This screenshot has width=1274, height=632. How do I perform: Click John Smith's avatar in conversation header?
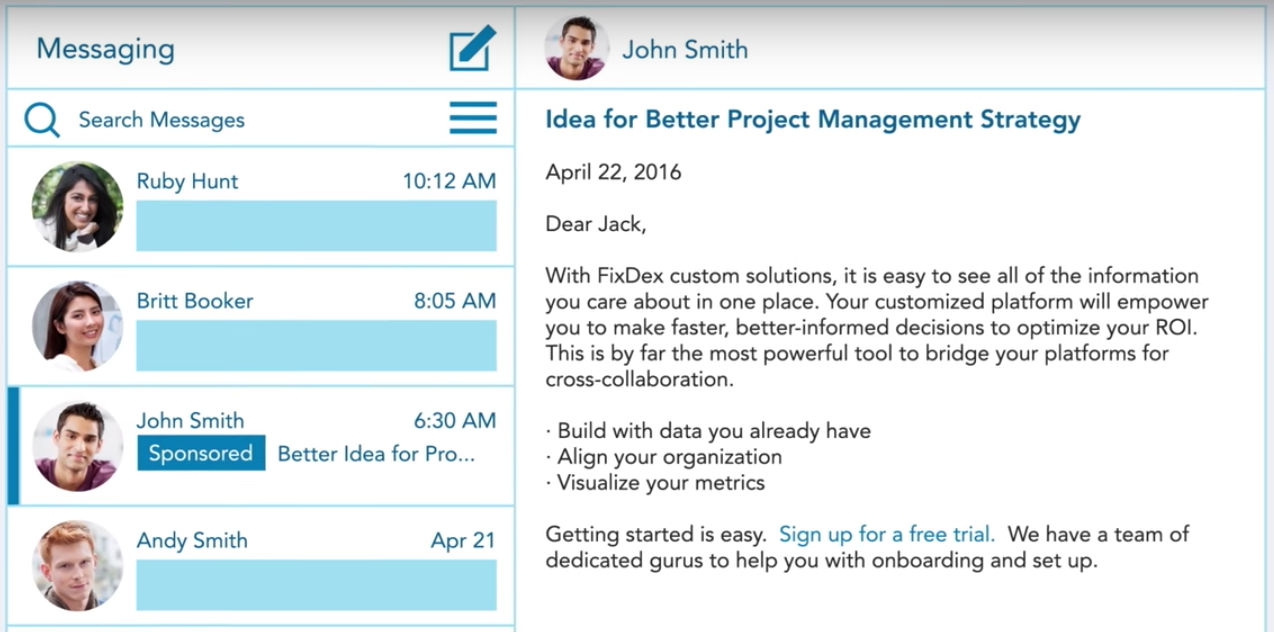[576, 48]
